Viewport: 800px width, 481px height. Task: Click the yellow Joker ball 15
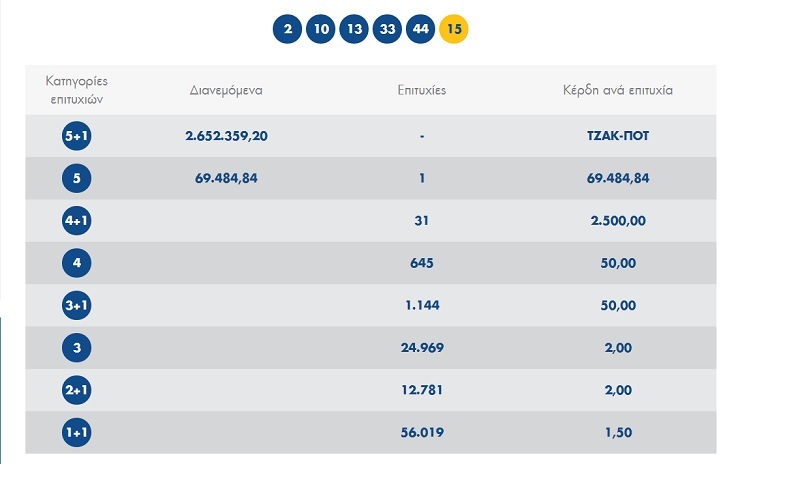click(x=454, y=29)
